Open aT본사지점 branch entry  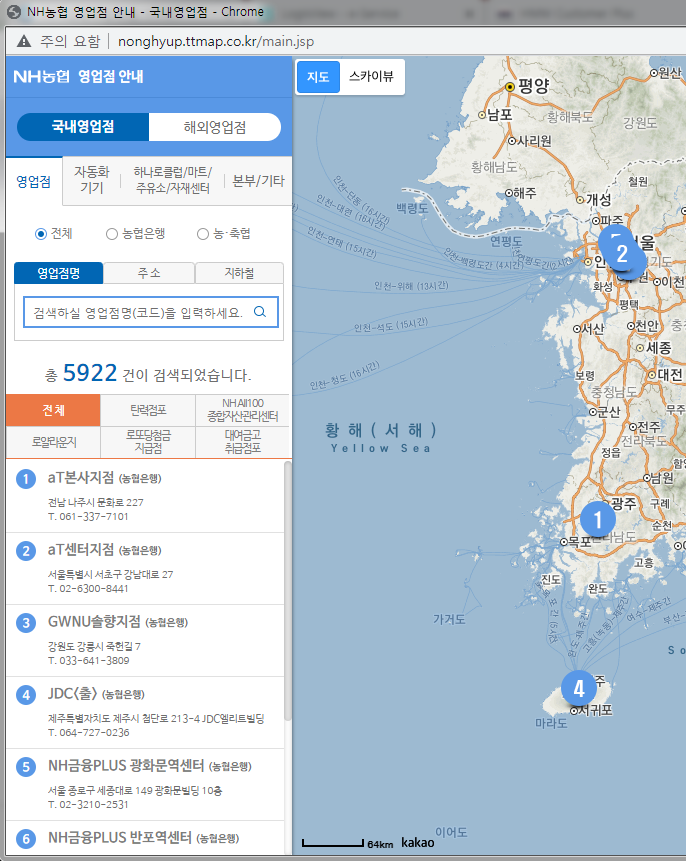[x=145, y=496]
